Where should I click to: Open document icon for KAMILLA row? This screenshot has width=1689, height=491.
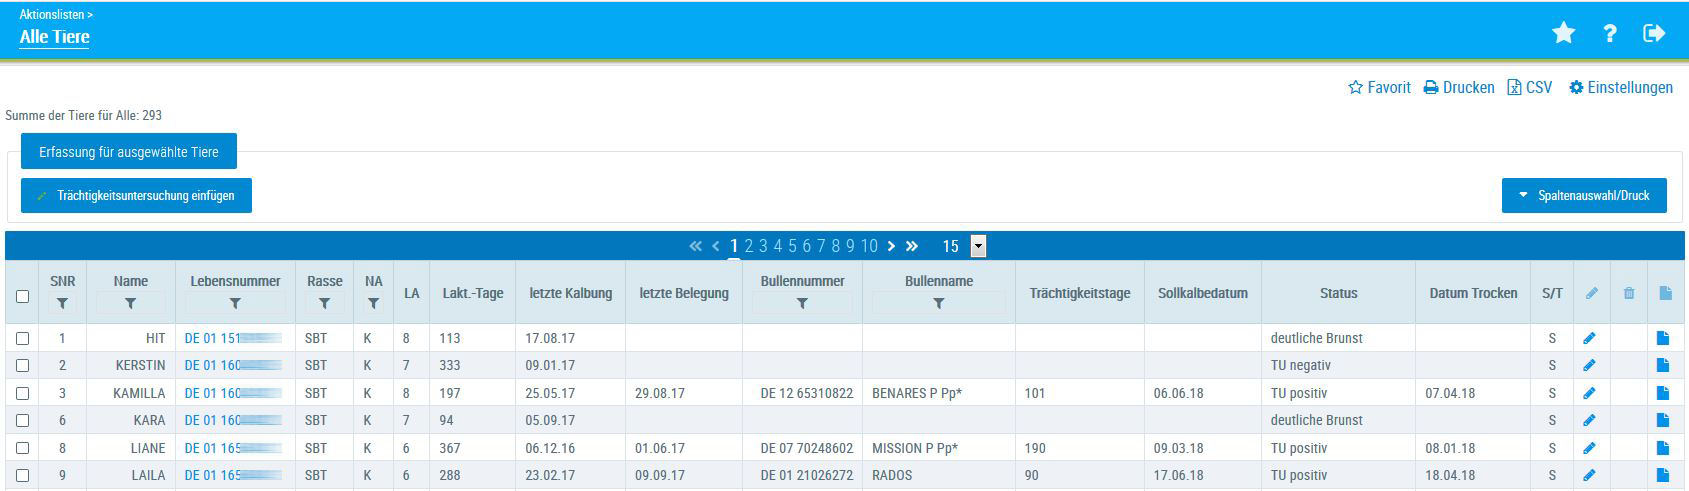pos(1663,394)
